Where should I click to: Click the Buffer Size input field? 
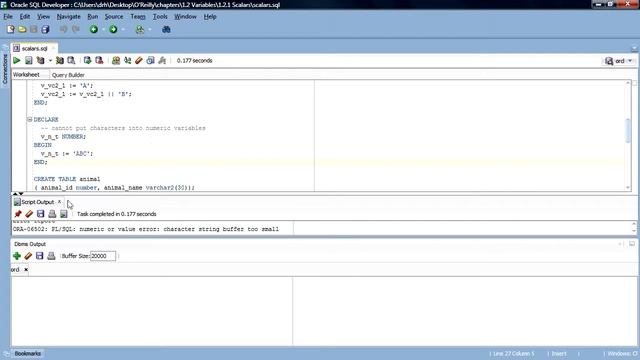pyautogui.click(x=102, y=256)
